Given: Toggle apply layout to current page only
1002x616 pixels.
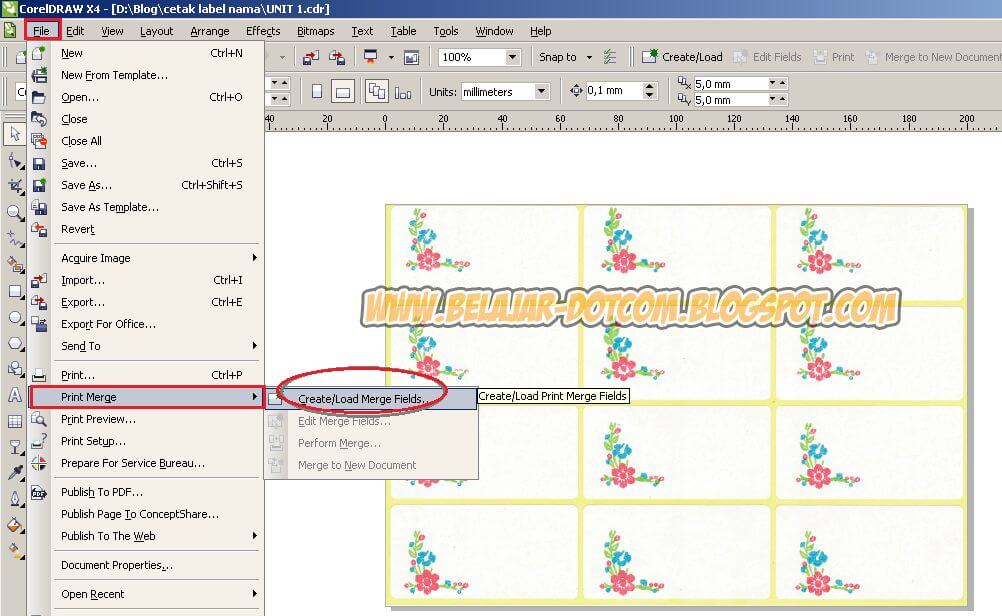Looking at the screenshot, I should click(403, 93).
